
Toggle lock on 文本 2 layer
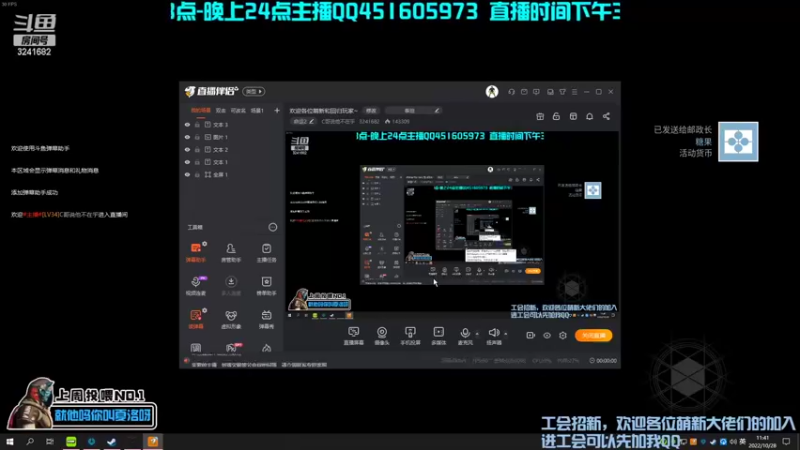point(197,149)
